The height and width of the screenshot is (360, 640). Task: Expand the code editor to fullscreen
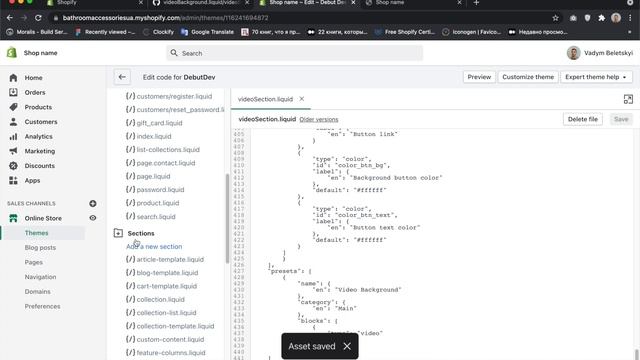pyautogui.click(x=628, y=99)
